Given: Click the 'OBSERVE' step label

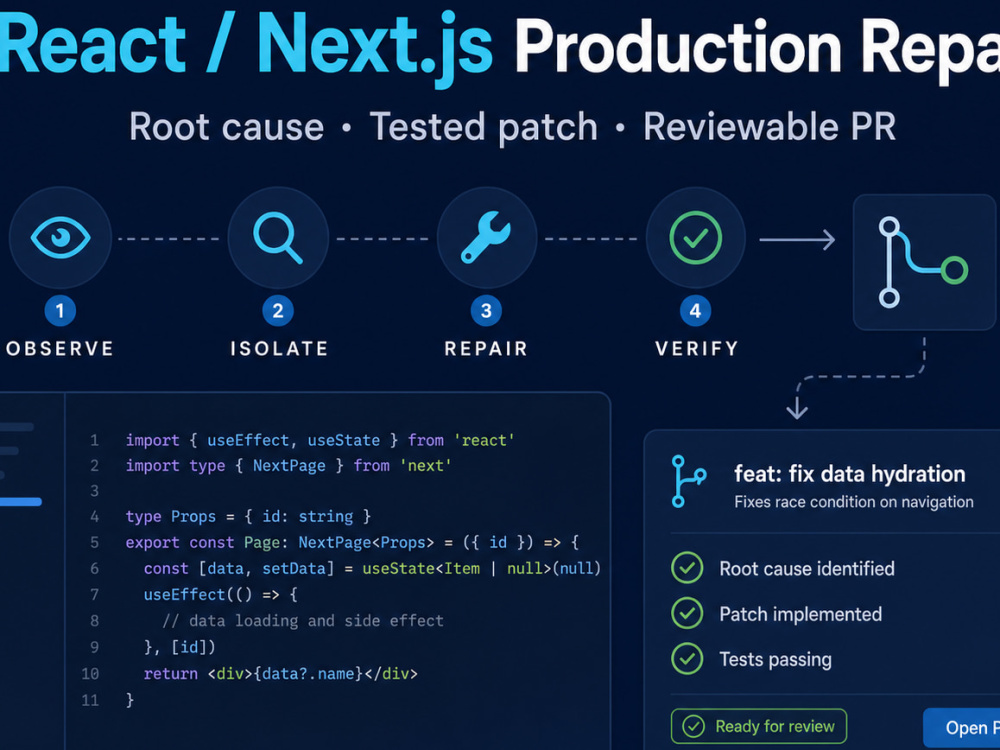Looking at the screenshot, I should 60,349.
